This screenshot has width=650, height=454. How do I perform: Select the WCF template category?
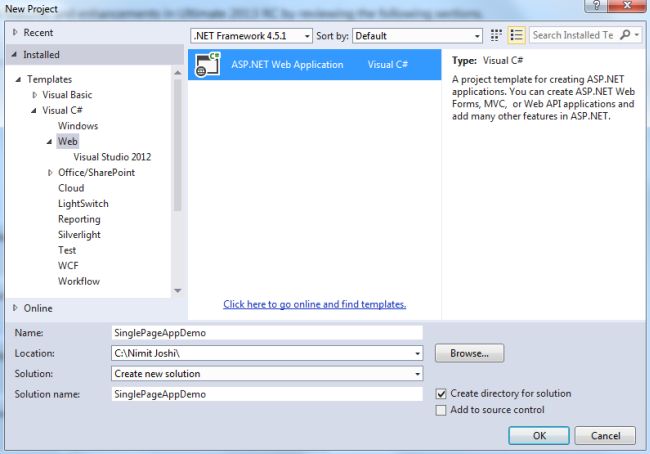coord(68,266)
